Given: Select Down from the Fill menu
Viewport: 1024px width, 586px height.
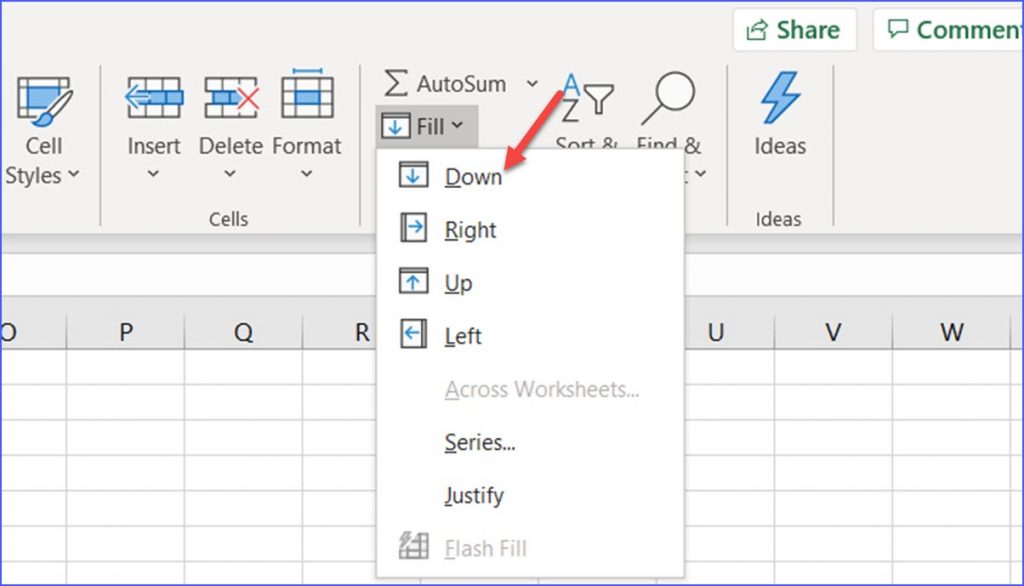Looking at the screenshot, I should [x=472, y=175].
